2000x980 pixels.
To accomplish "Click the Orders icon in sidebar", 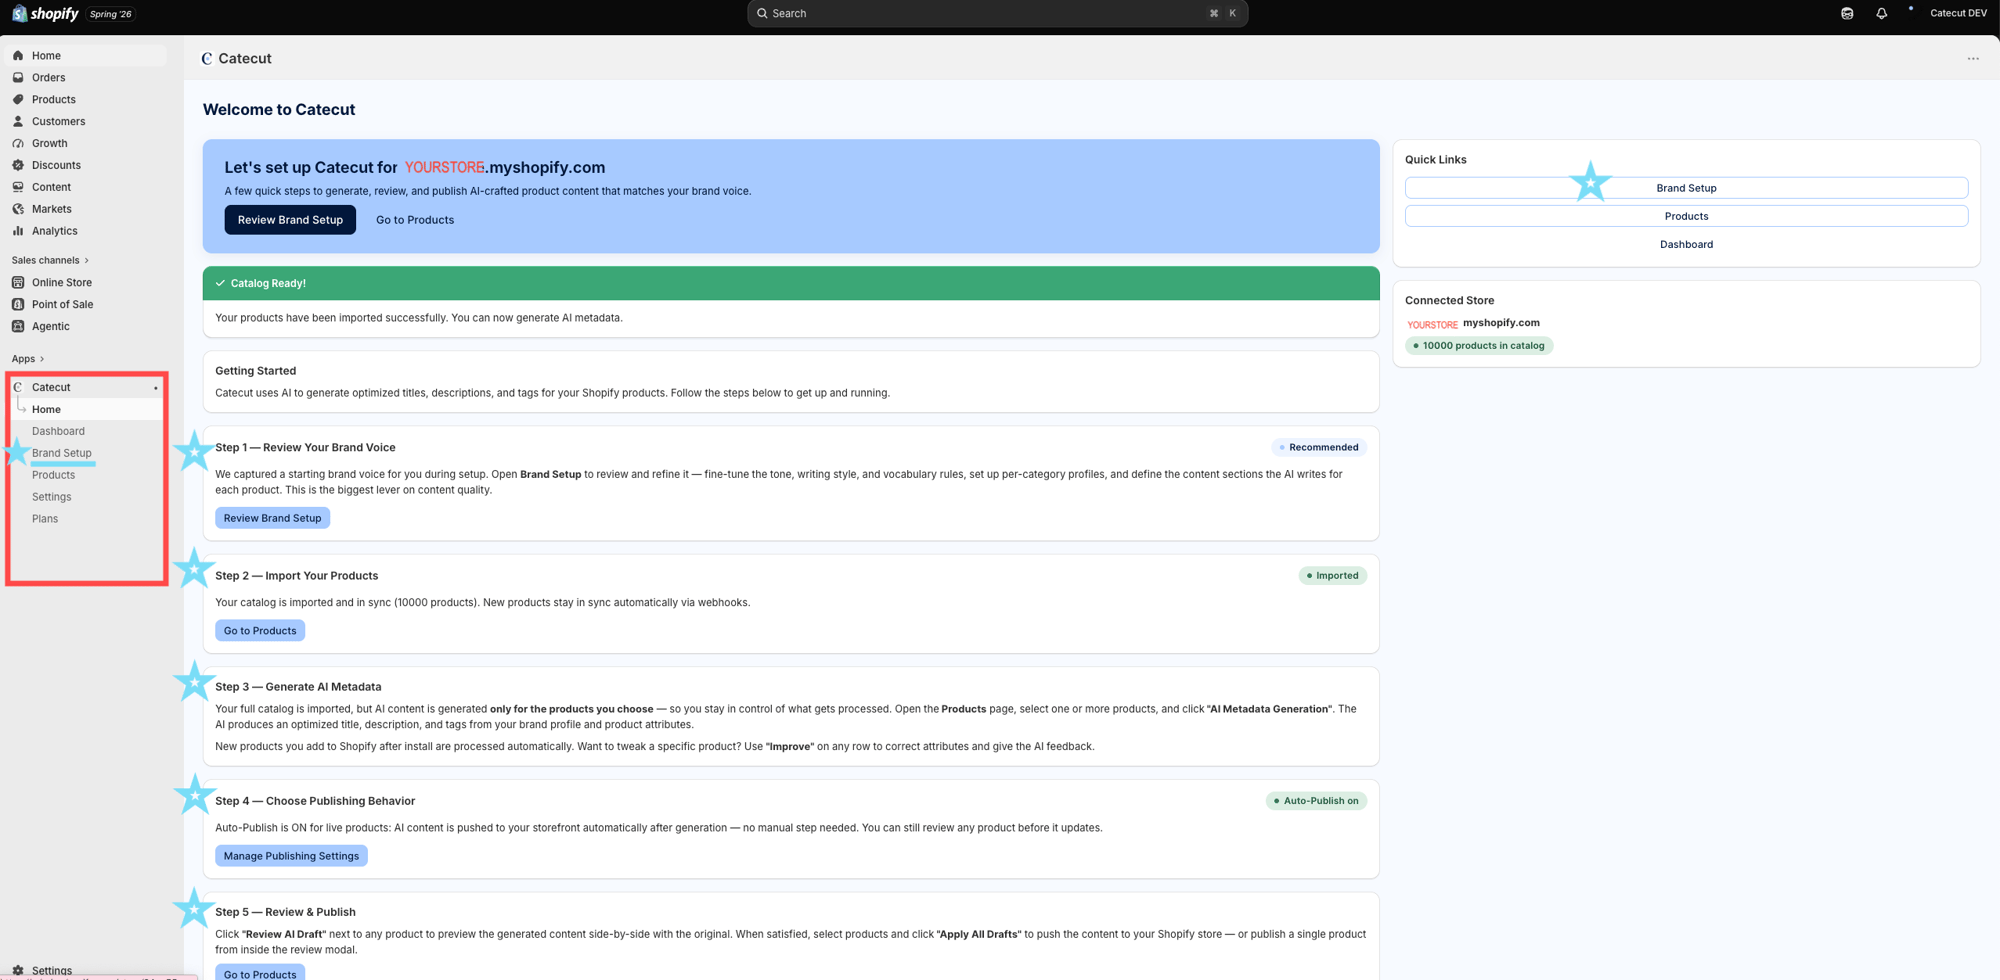I will 18,77.
